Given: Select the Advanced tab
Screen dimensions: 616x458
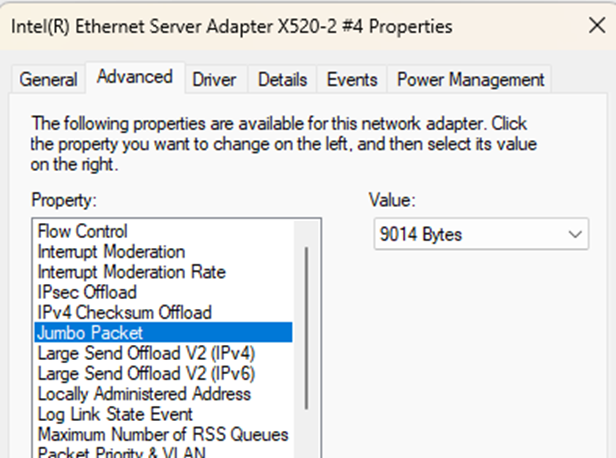Looking at the screenshot, I should pyautogui.click(x=134, y=77).
